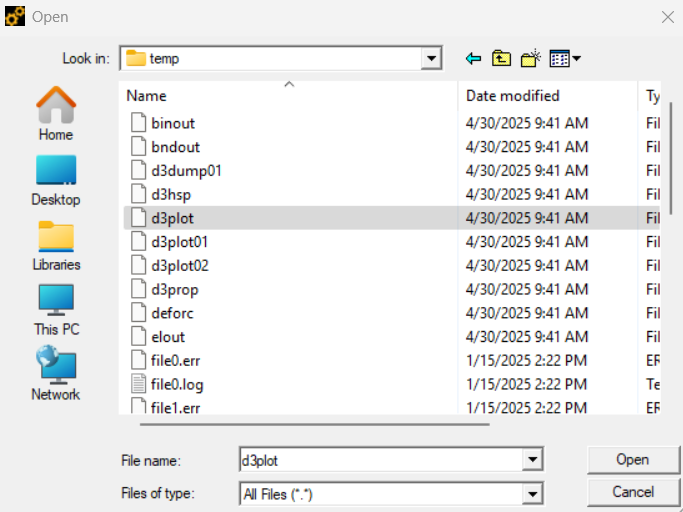The width and height of the screenshot is (683, 512).
Task: Click the Open button
Action: pos(632,460)
